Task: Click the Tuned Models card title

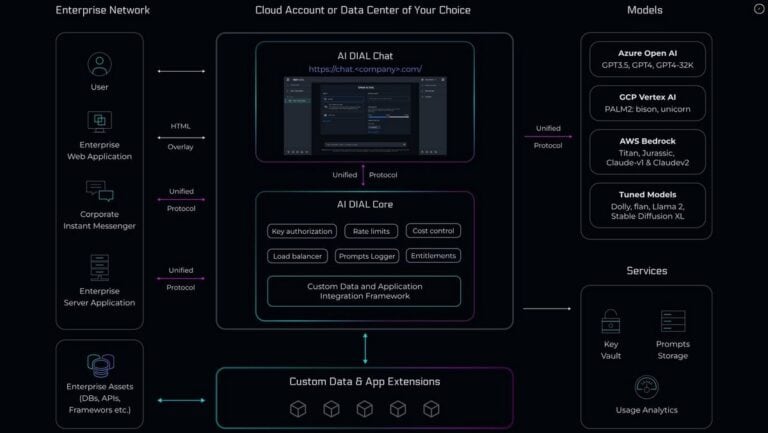Action: tap(648, 194)
